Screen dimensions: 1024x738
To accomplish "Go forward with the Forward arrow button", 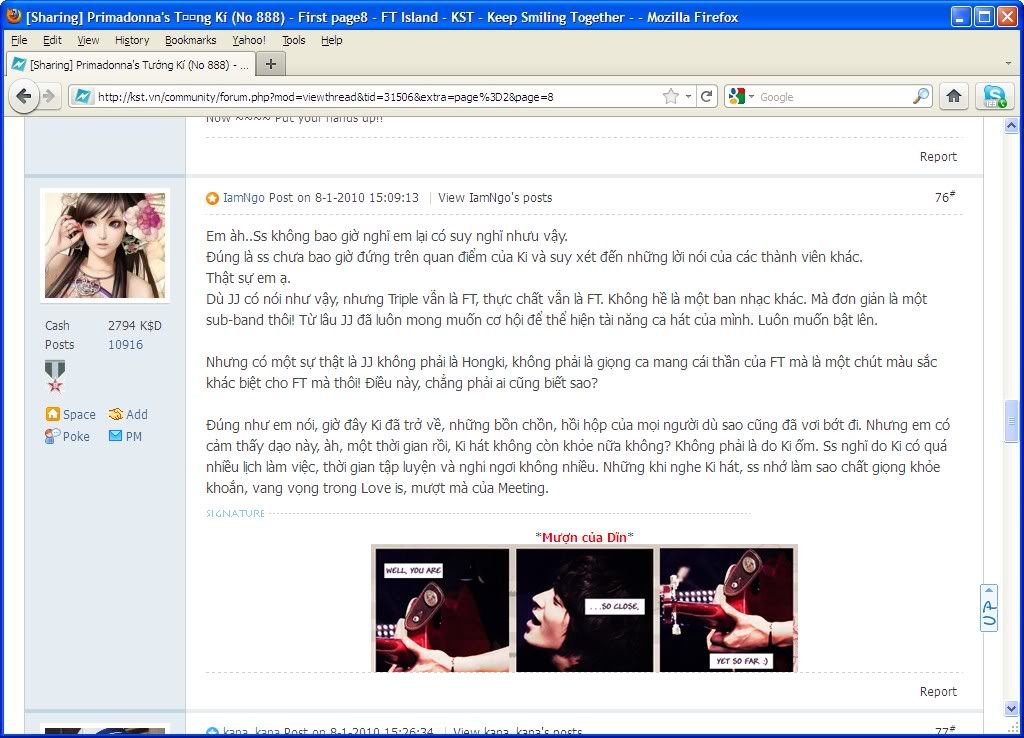I will click(x=49, y=97).
